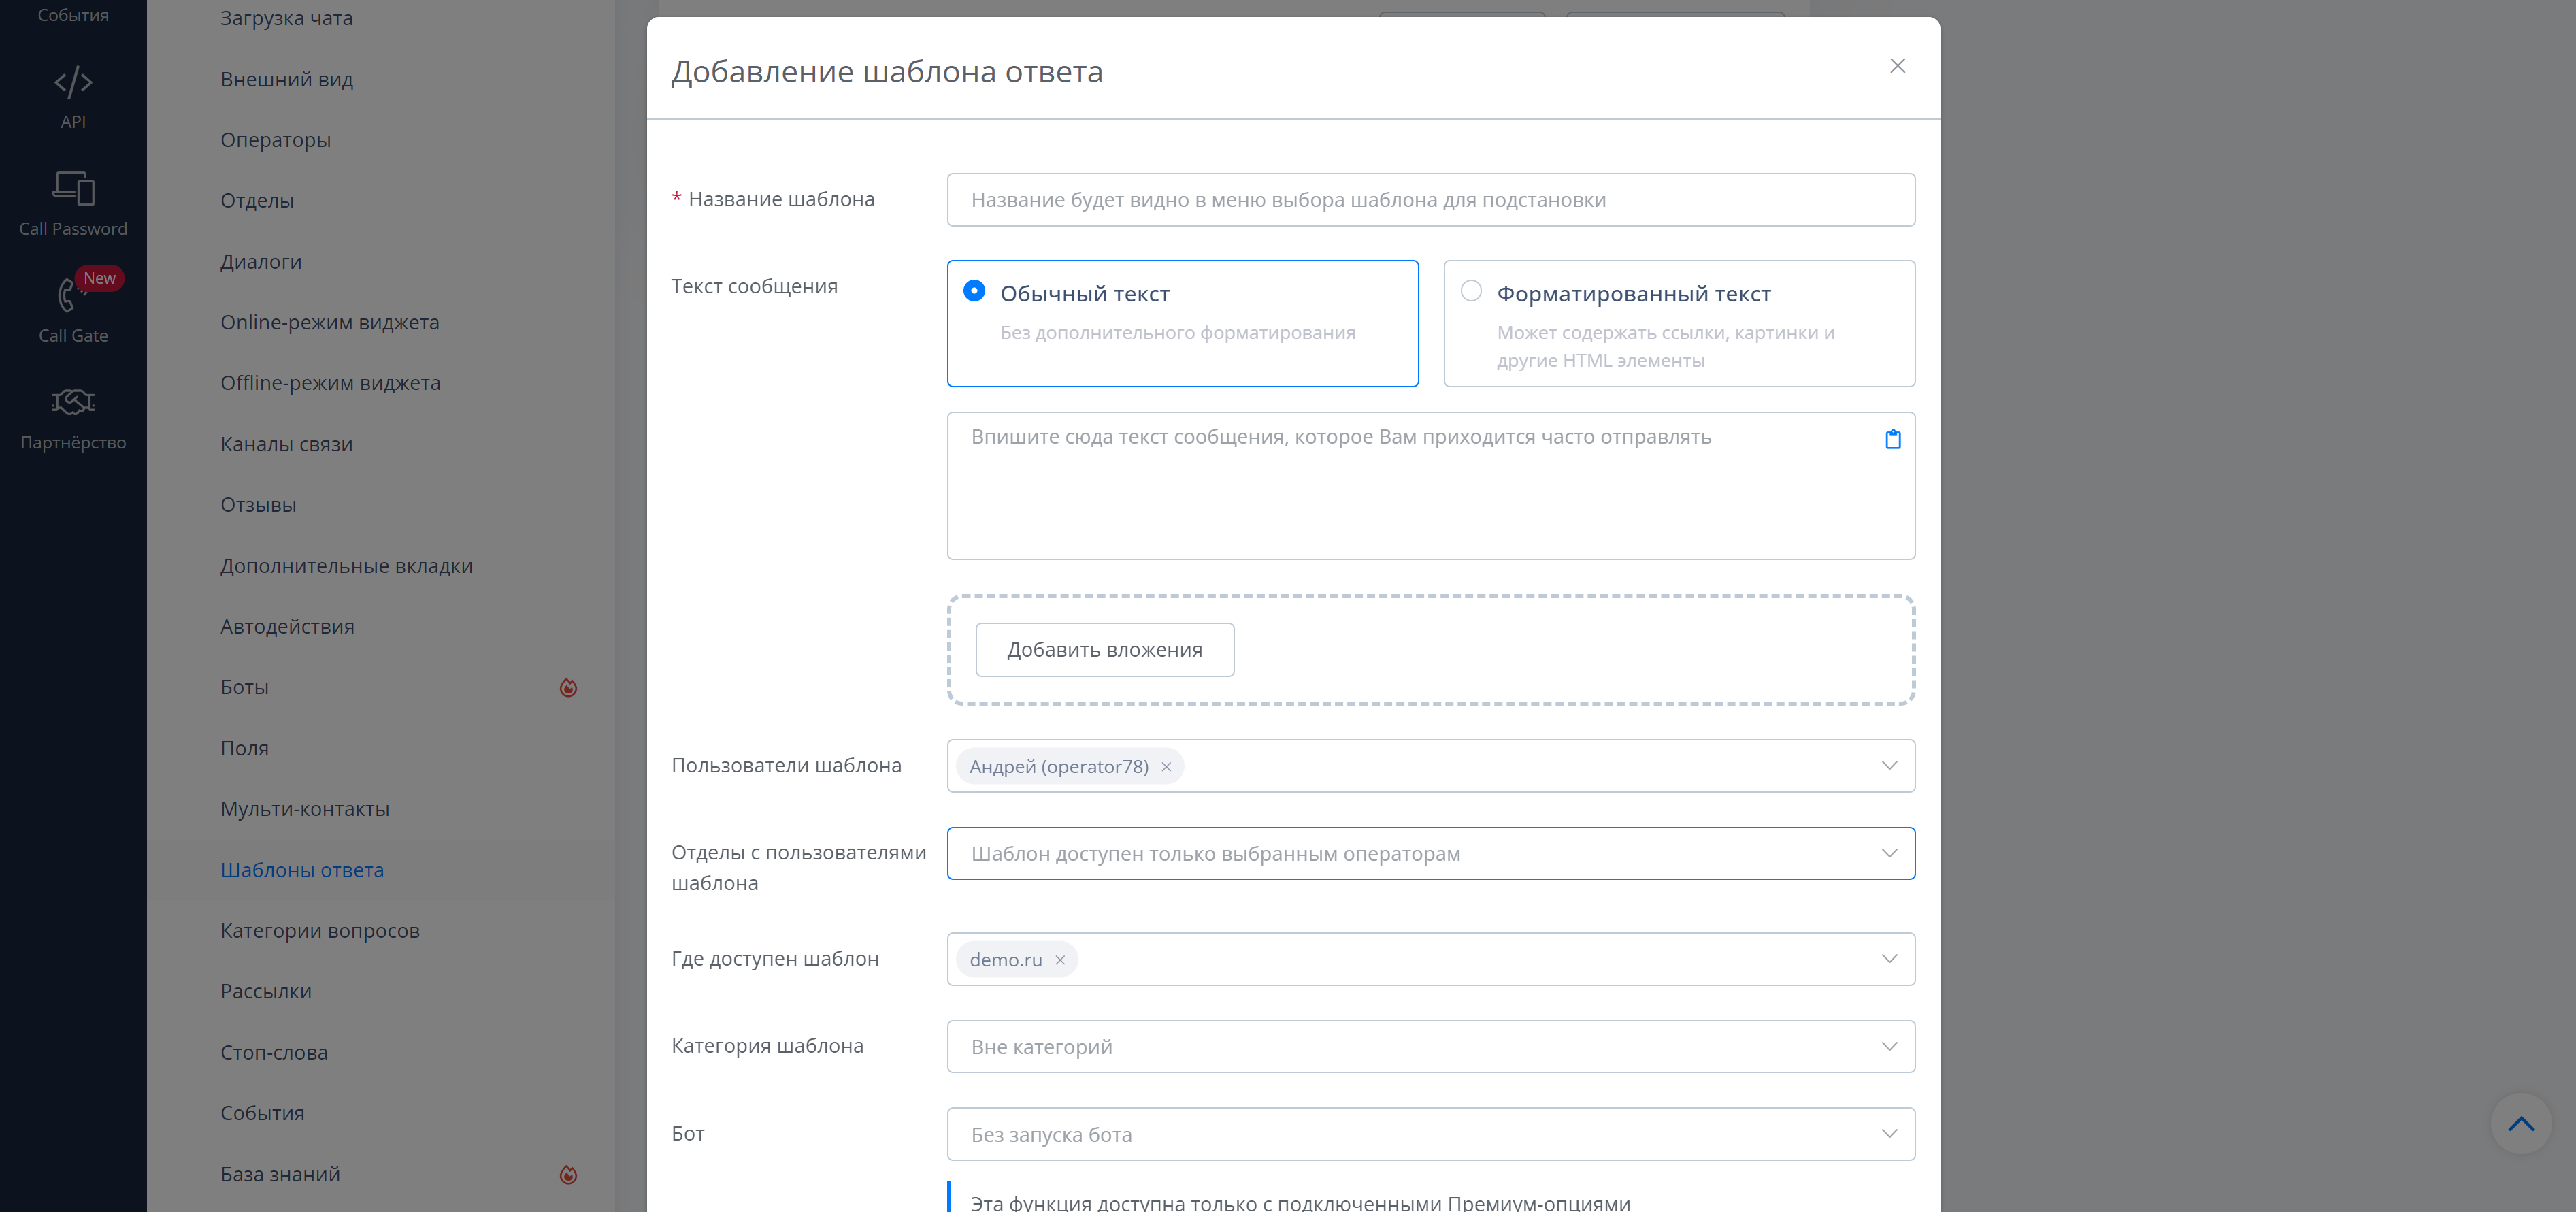Close the template dialog with X
Image resolution: width=2576 pixels, height=1212 pixels.
pyautogui.click(x=1897, y=66)
